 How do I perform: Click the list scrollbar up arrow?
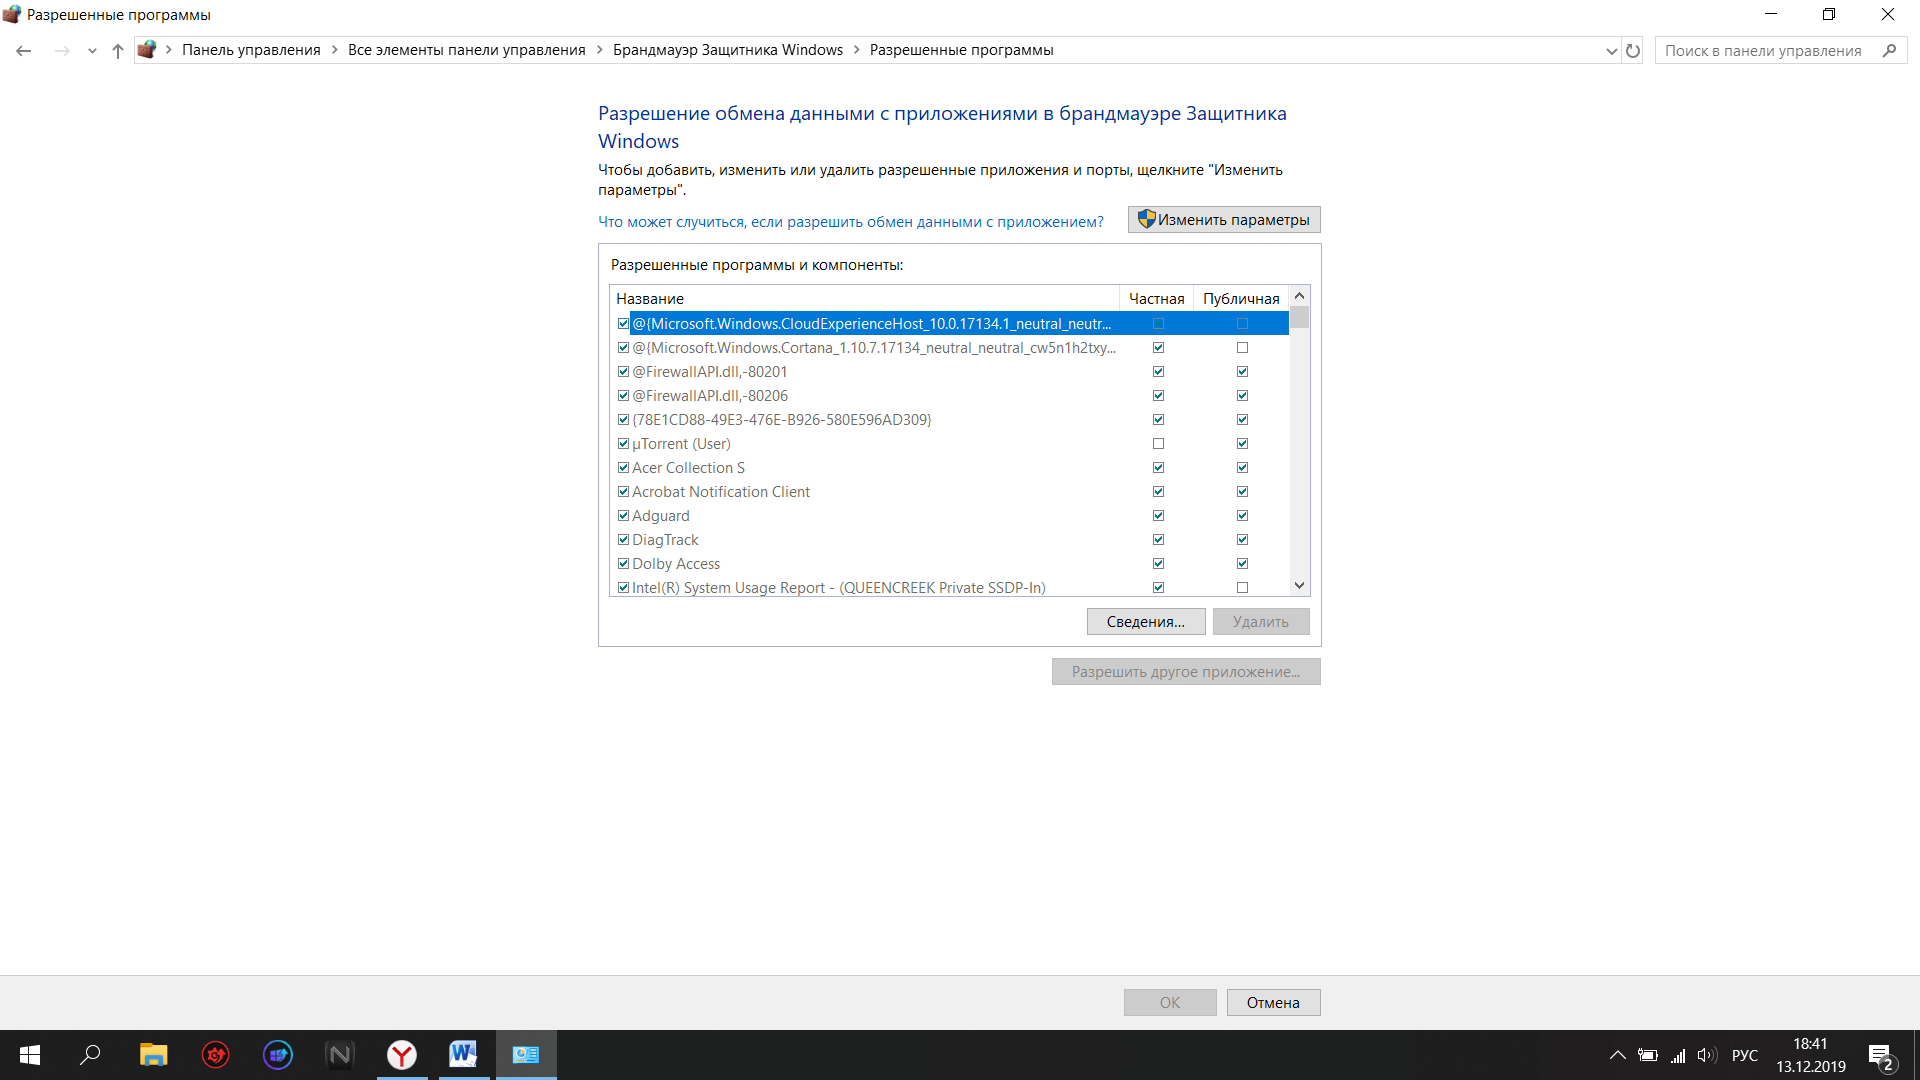[1299, 296]
